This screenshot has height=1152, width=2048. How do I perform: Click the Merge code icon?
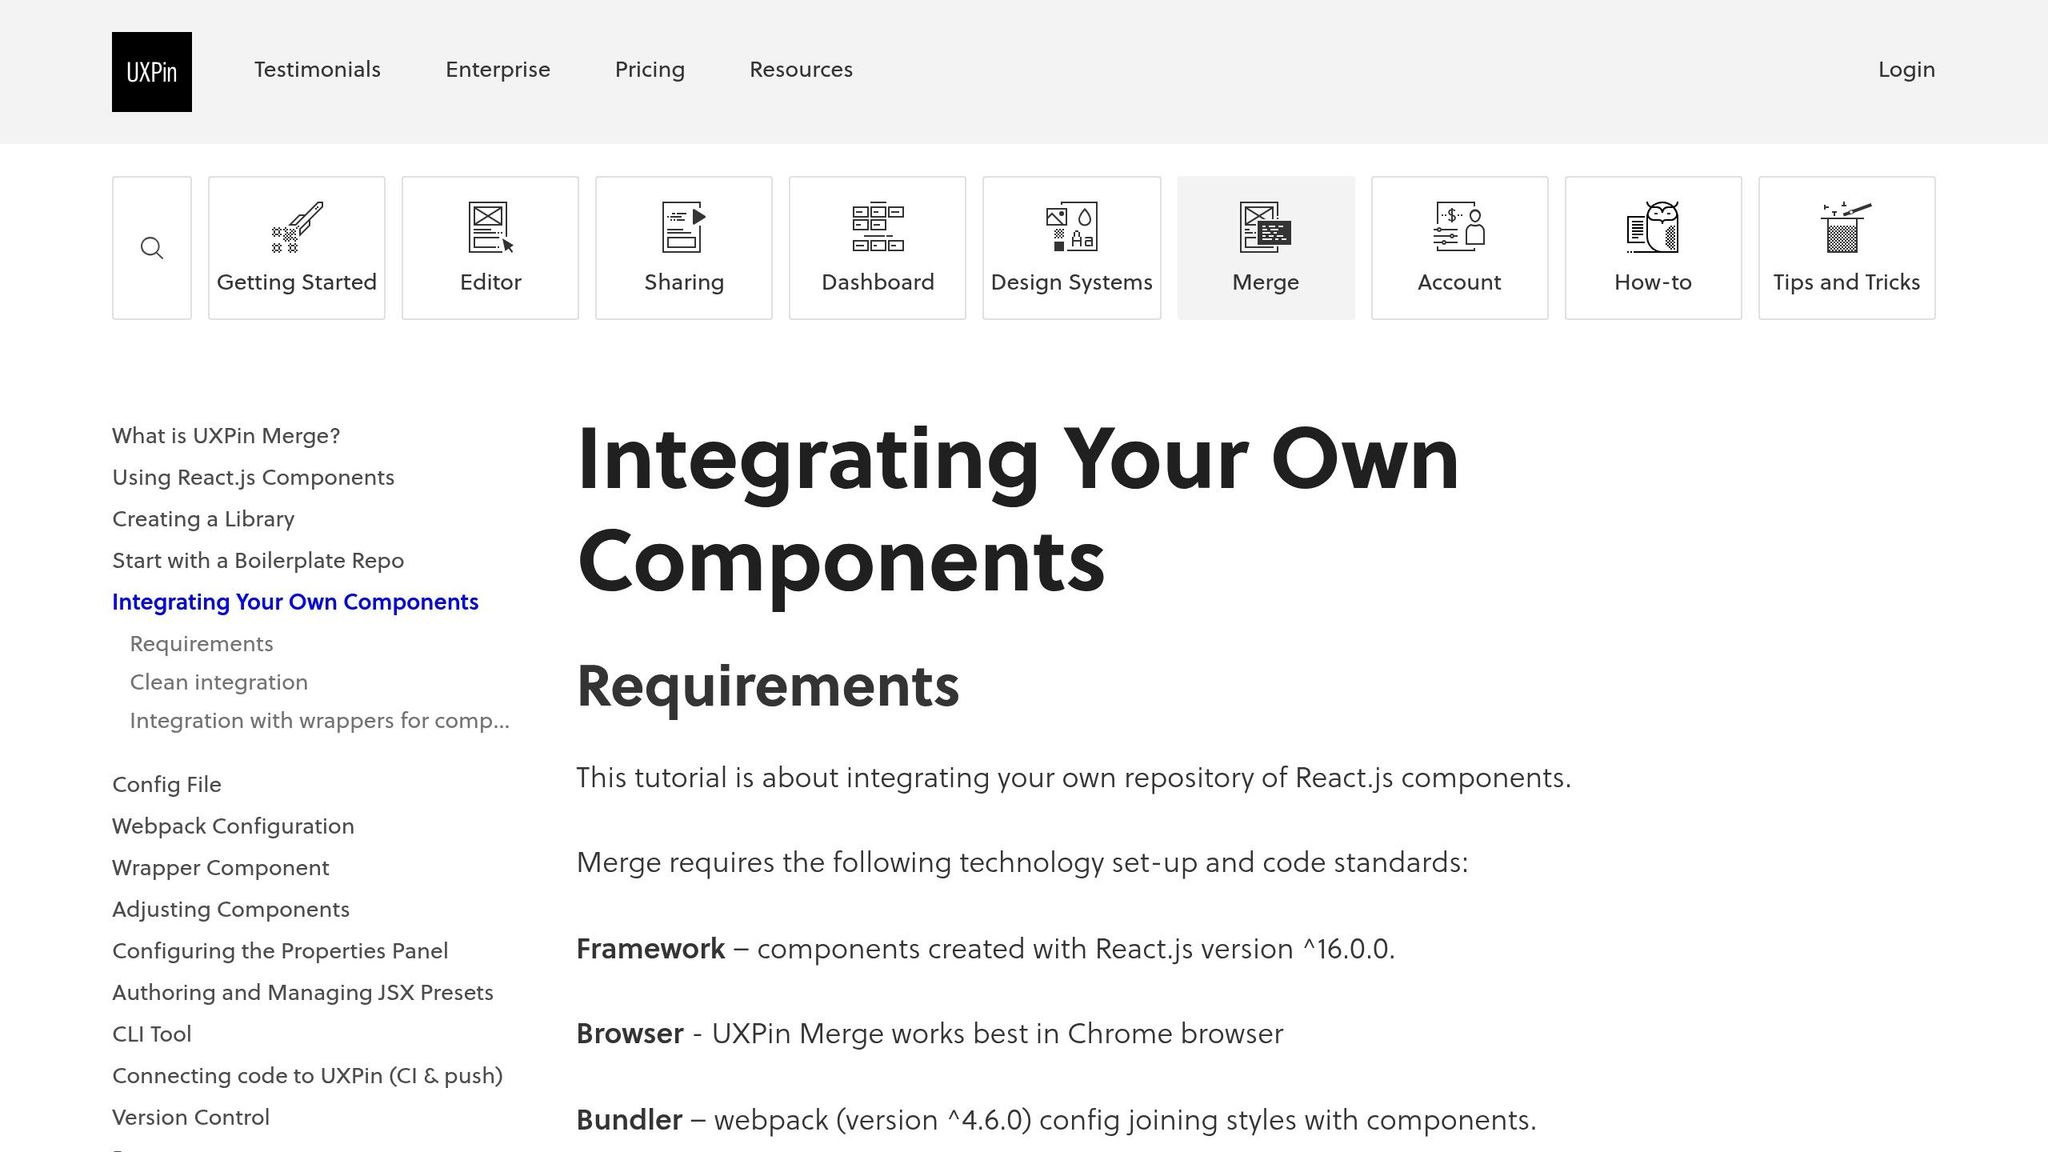[x=1266, y=227]
